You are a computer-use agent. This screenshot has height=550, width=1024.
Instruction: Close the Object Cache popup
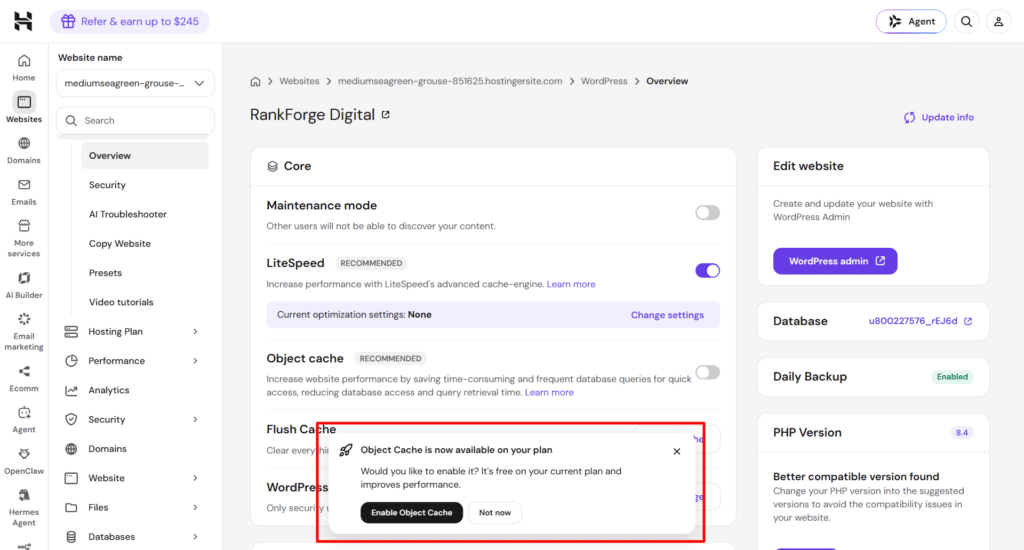[x=677, y=451]
